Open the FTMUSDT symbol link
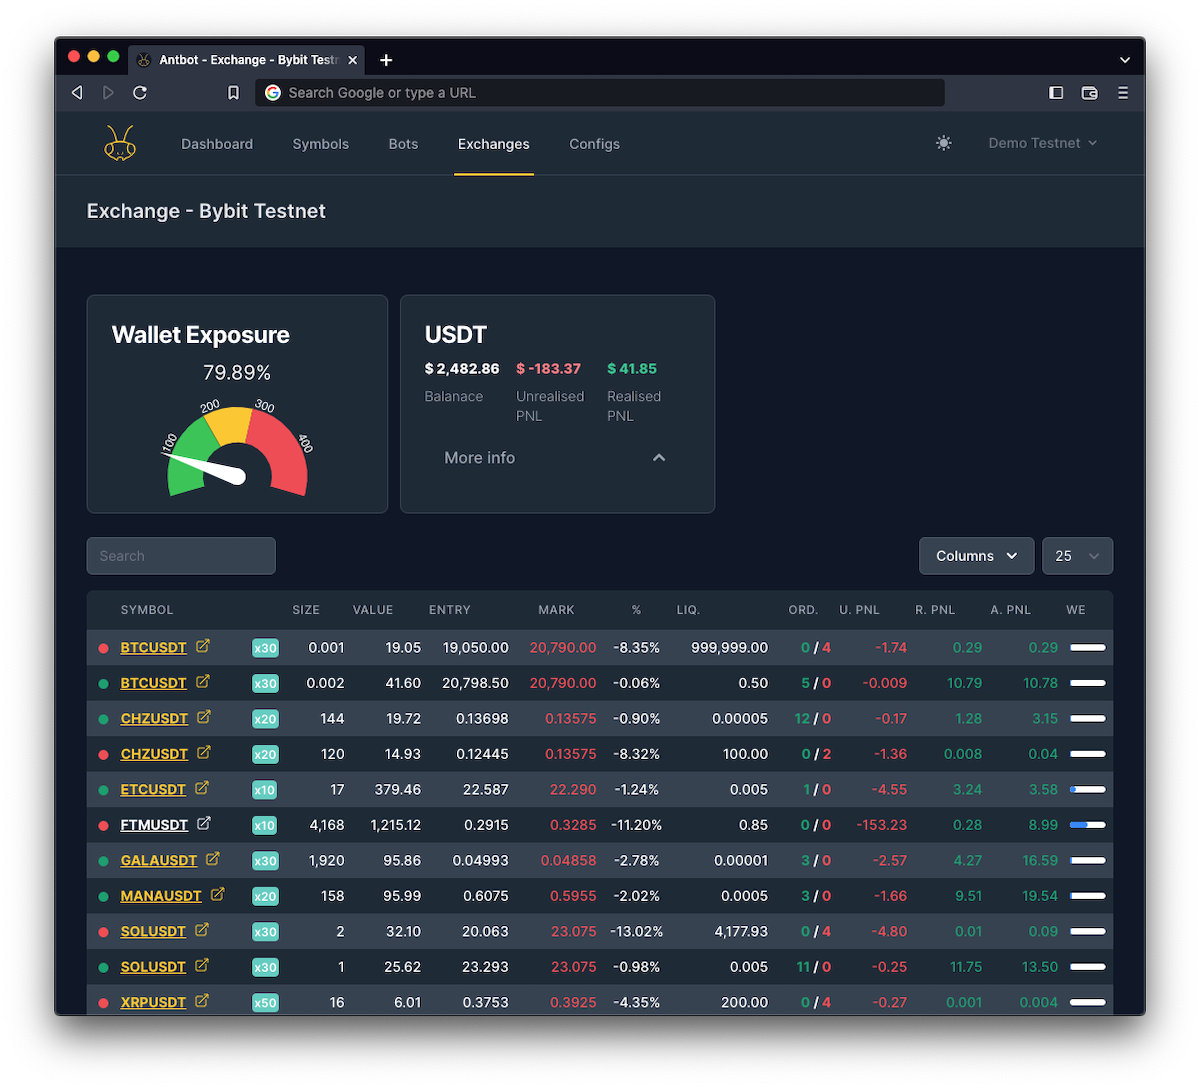 tap(154, 825)
